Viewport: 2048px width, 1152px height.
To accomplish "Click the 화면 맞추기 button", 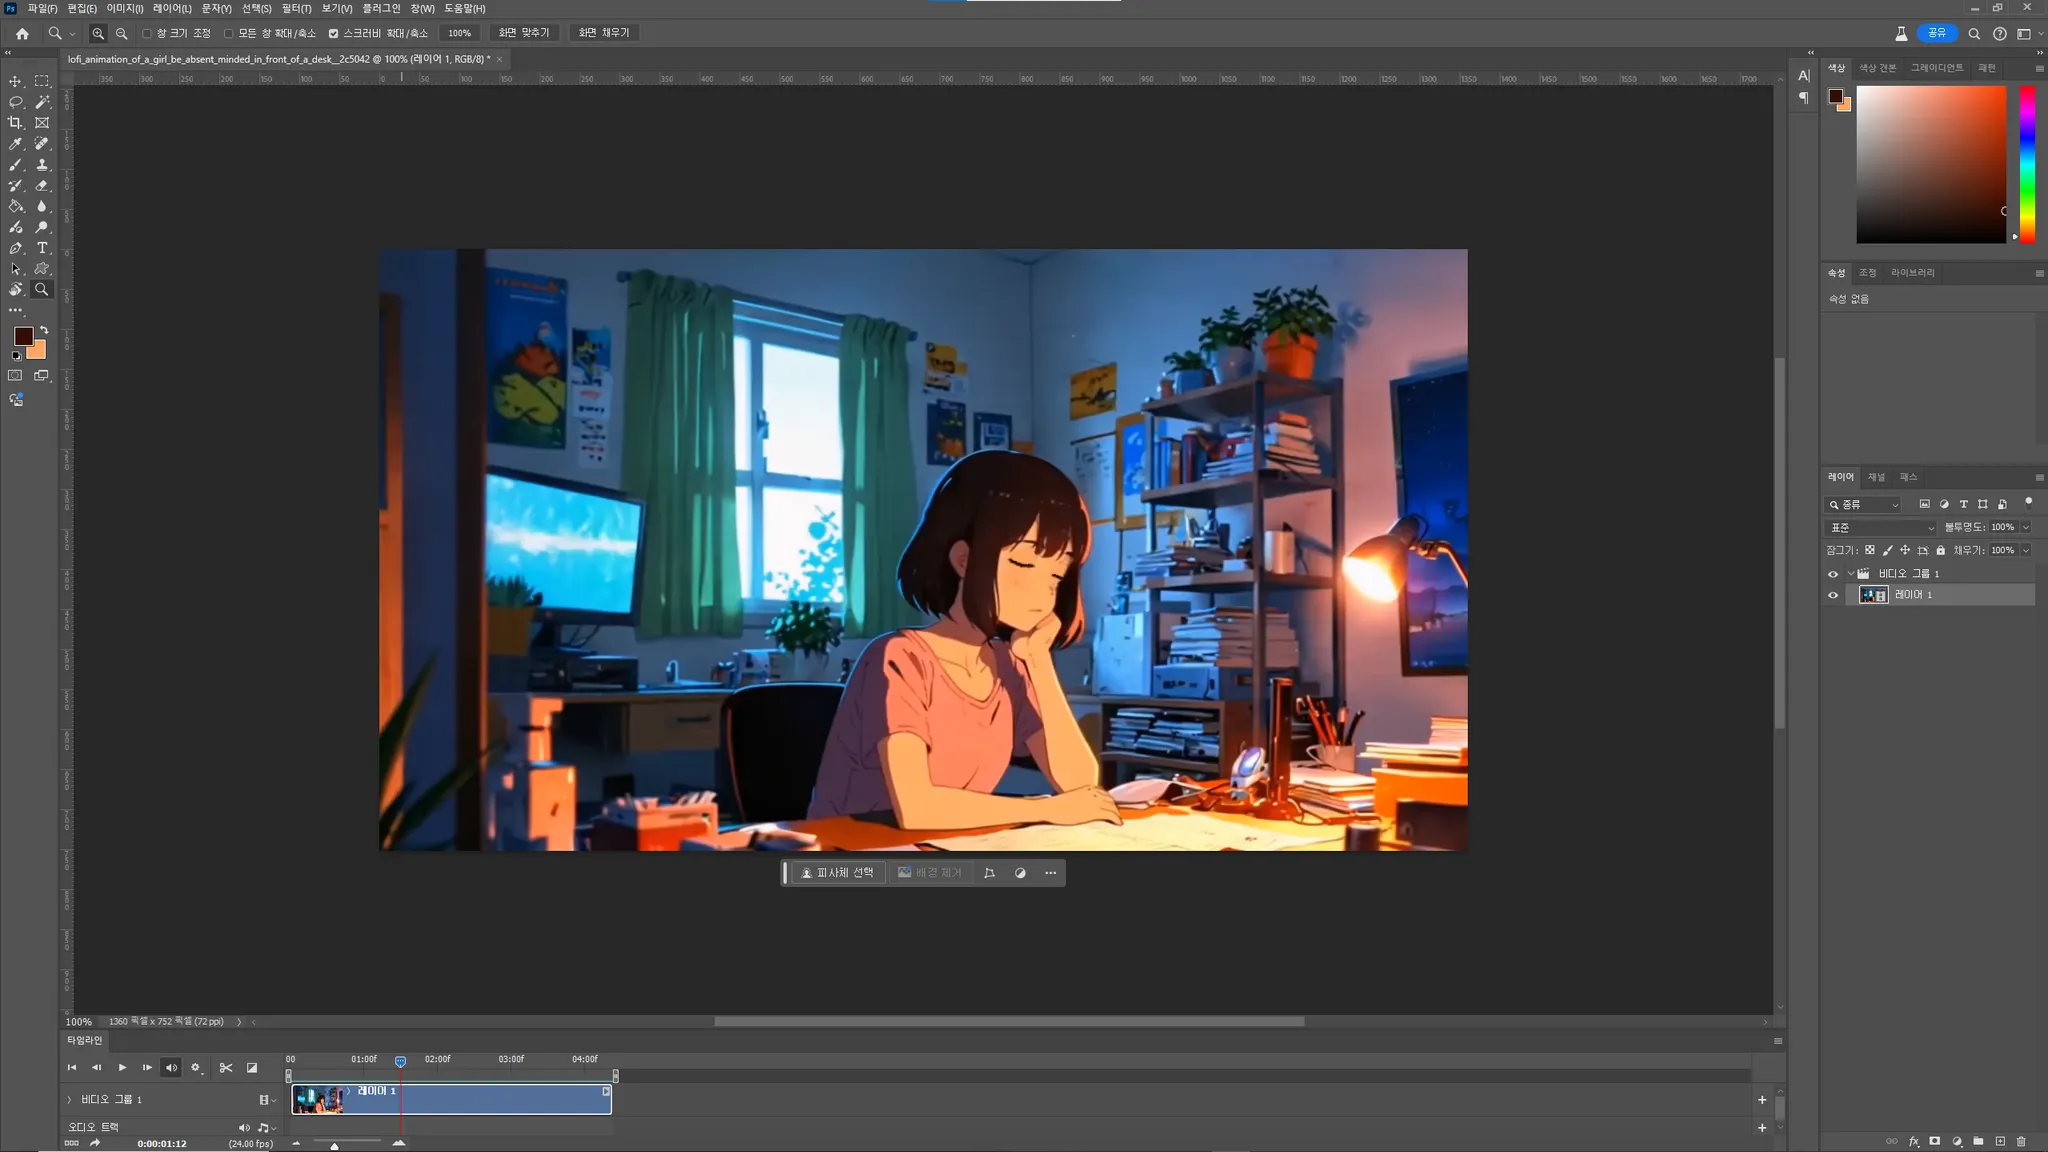I will tap(524, 33).
